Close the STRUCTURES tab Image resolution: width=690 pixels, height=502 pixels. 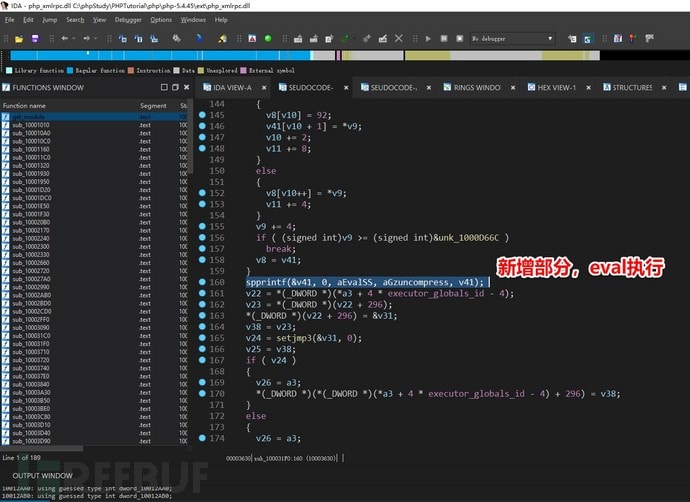pyautogui.click(x=664, y=88)
